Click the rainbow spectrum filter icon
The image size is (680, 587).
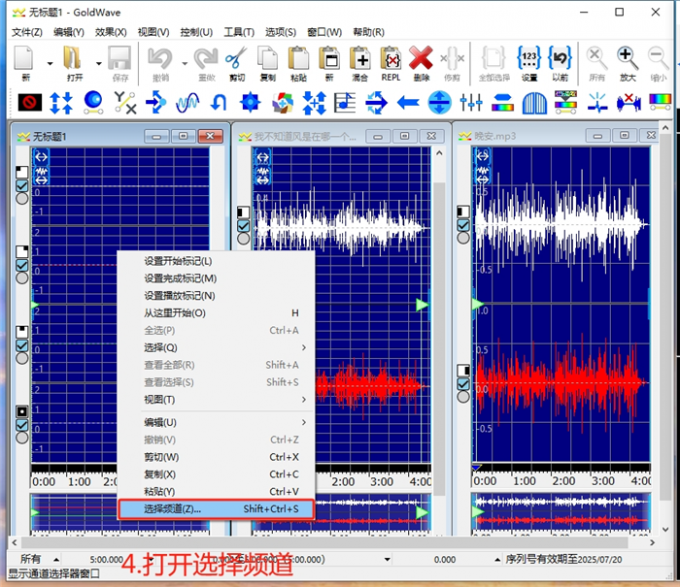pyautogui.click(x=660, y=102)
